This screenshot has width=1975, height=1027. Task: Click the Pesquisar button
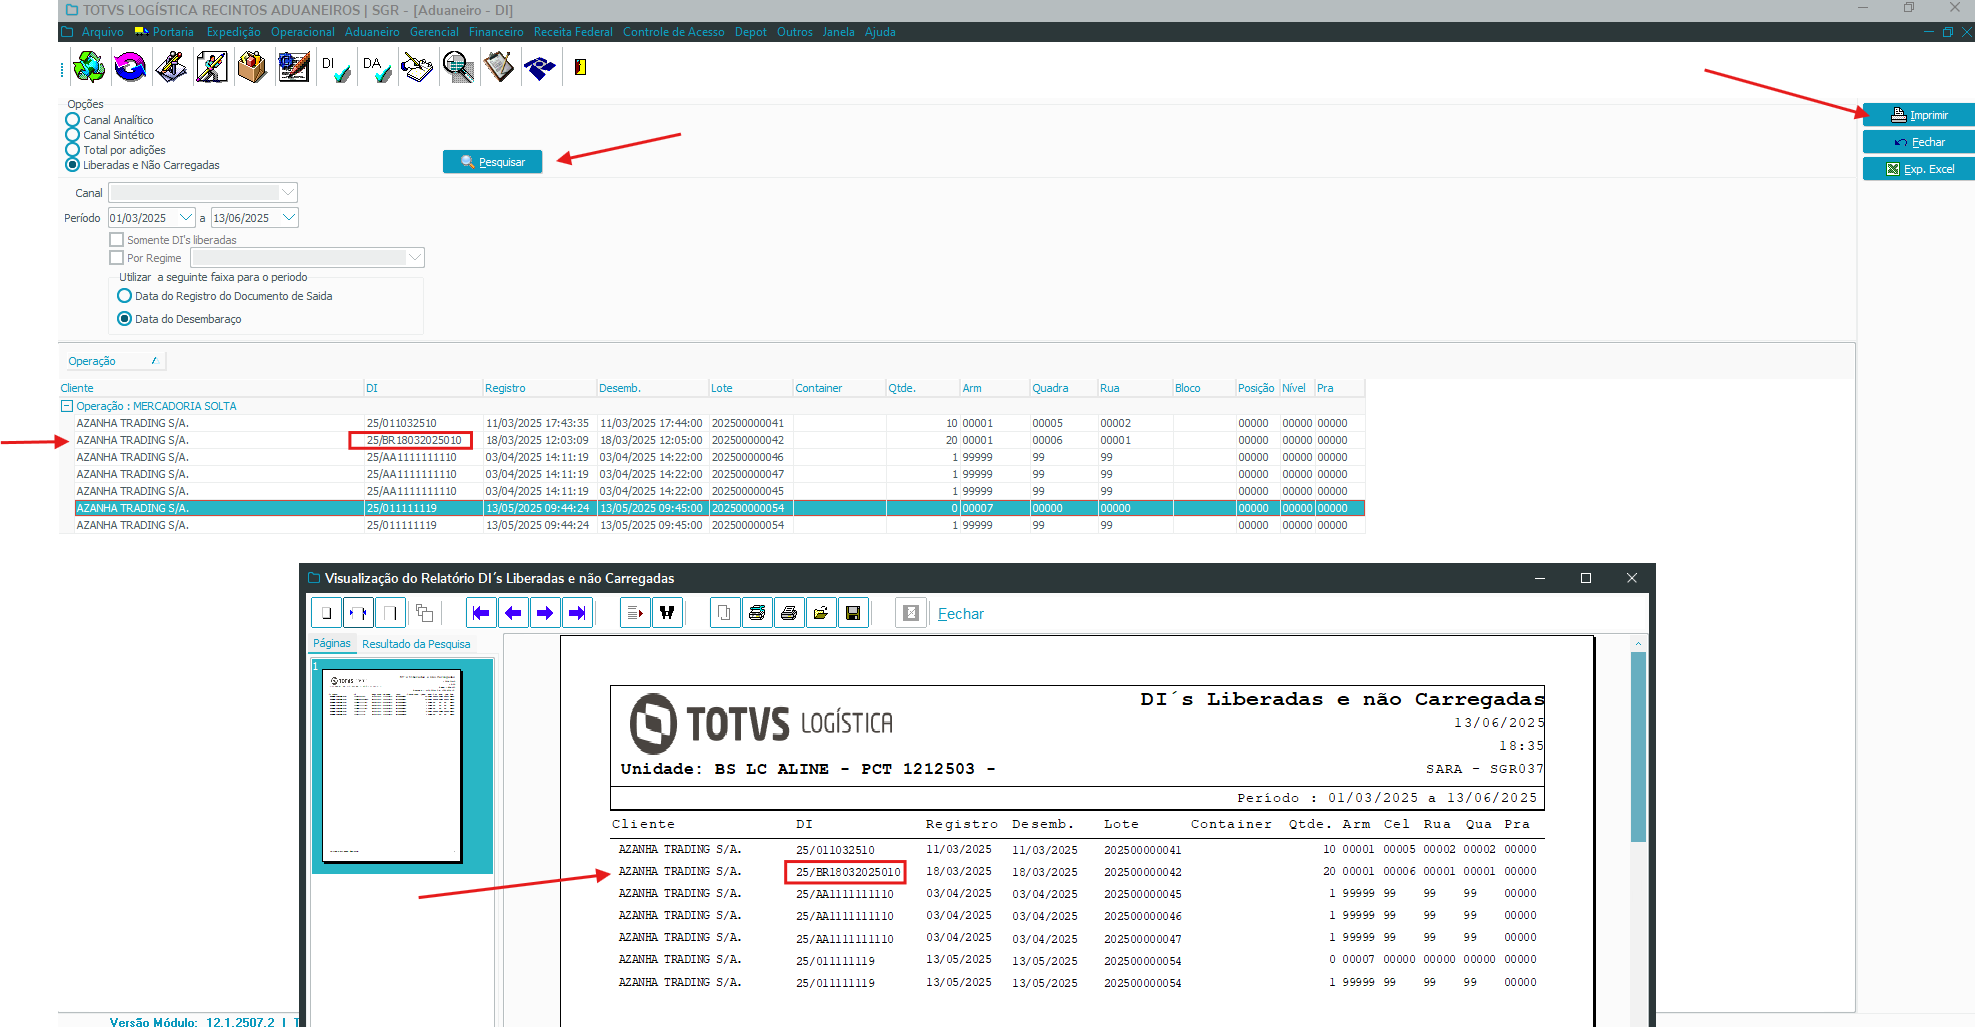[492, 162]
